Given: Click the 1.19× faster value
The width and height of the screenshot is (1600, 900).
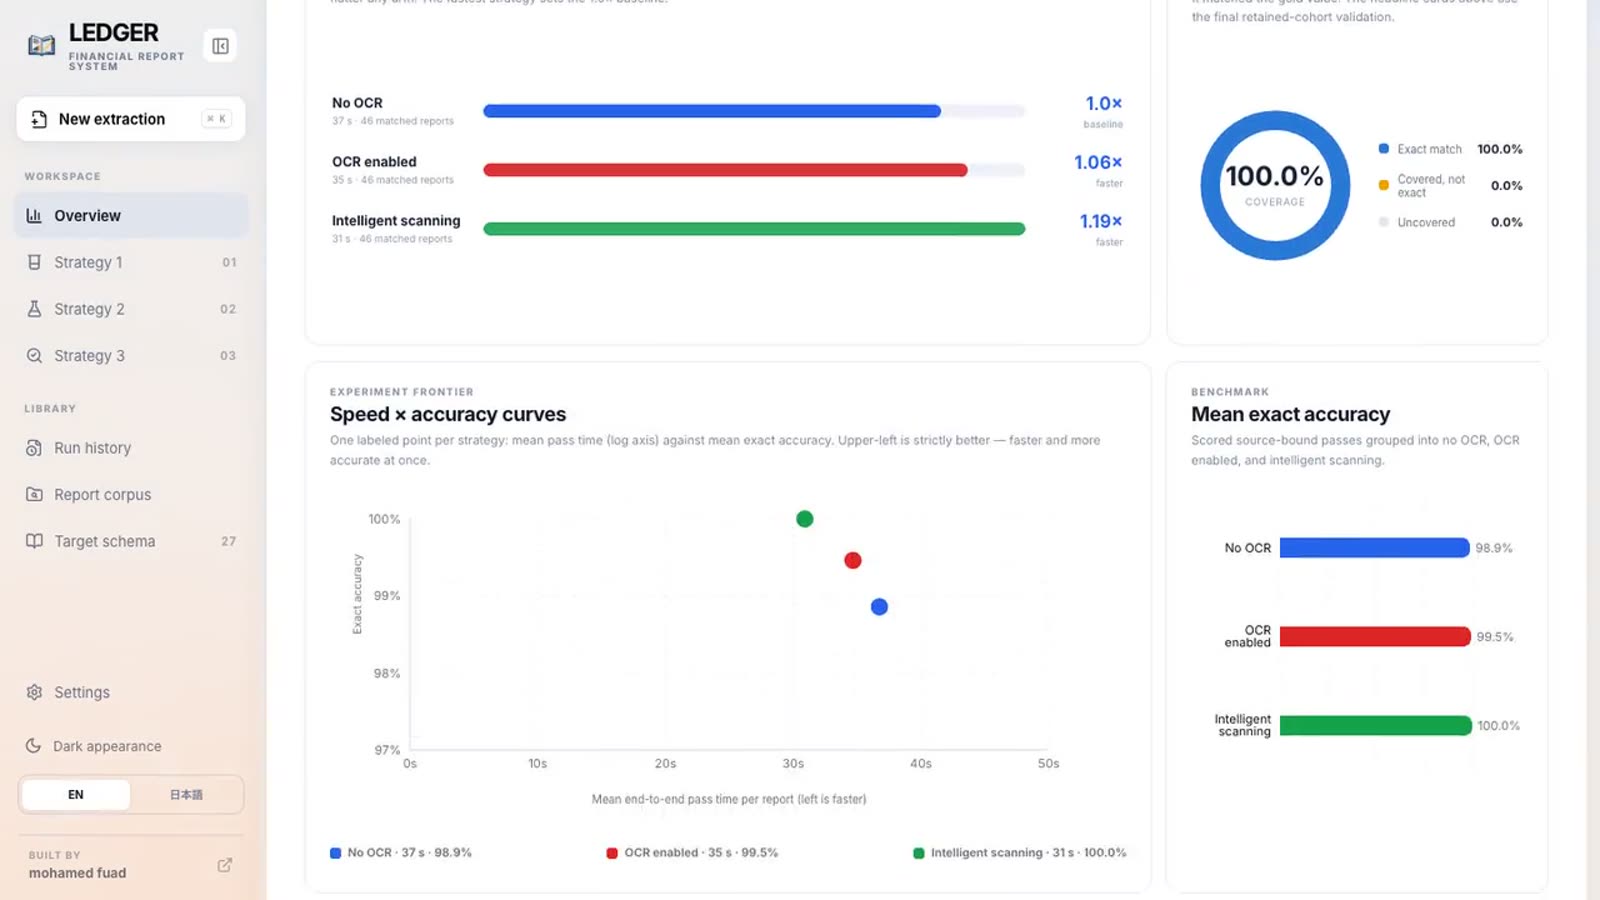Looking at the screenshot, I should (1101, 221).
